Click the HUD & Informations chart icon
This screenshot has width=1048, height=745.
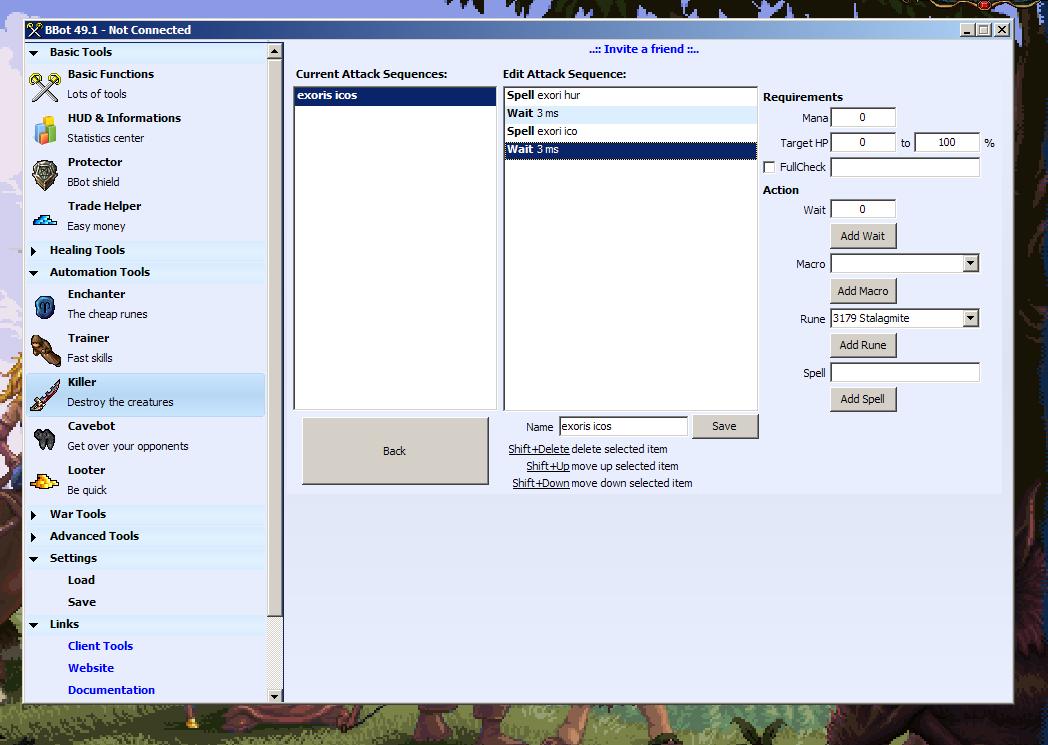coord(45,129)
